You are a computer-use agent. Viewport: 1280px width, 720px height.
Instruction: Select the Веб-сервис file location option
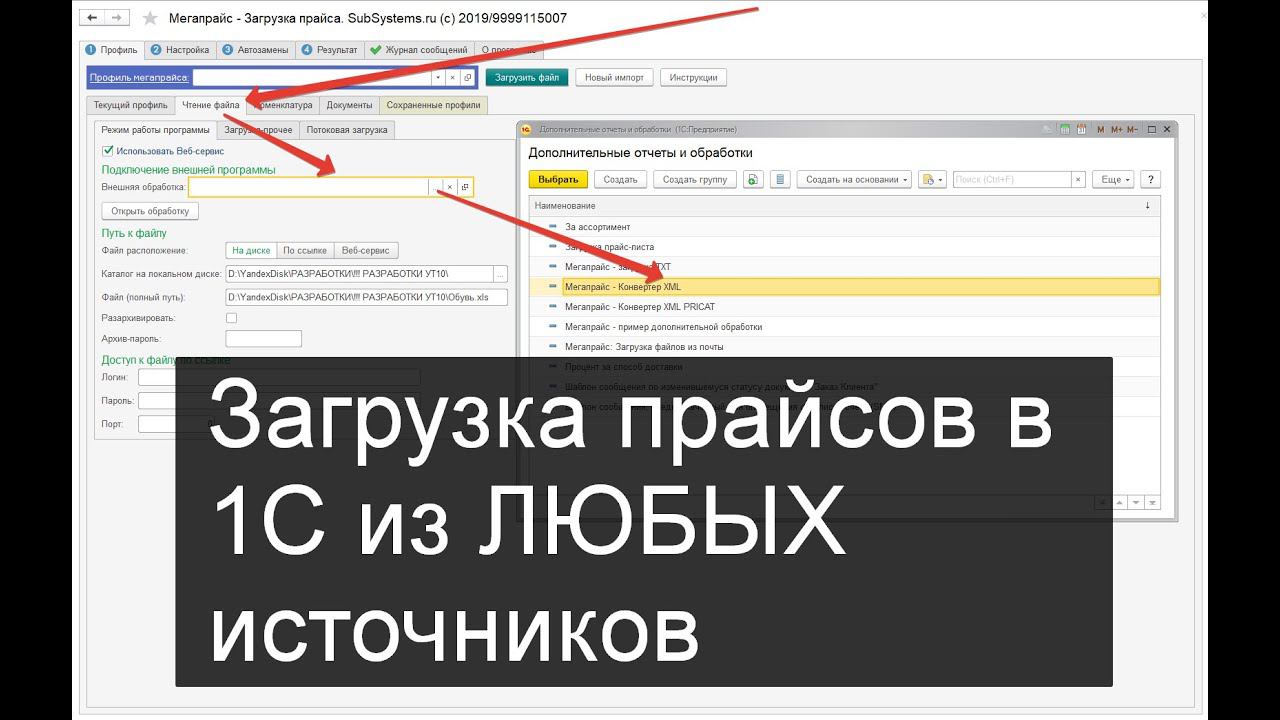366,250
